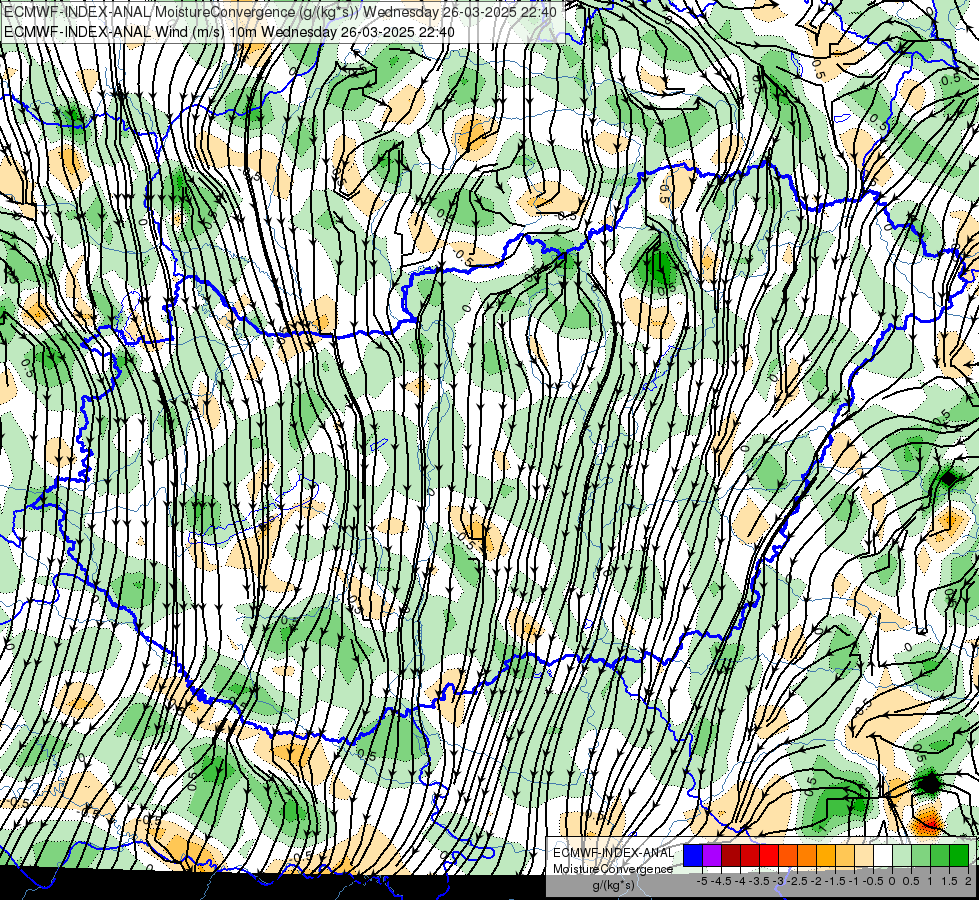Click the '2' label at legend's right end
Image resolution: width=979 pixels, height=900 pixels.
click(968, 881)
